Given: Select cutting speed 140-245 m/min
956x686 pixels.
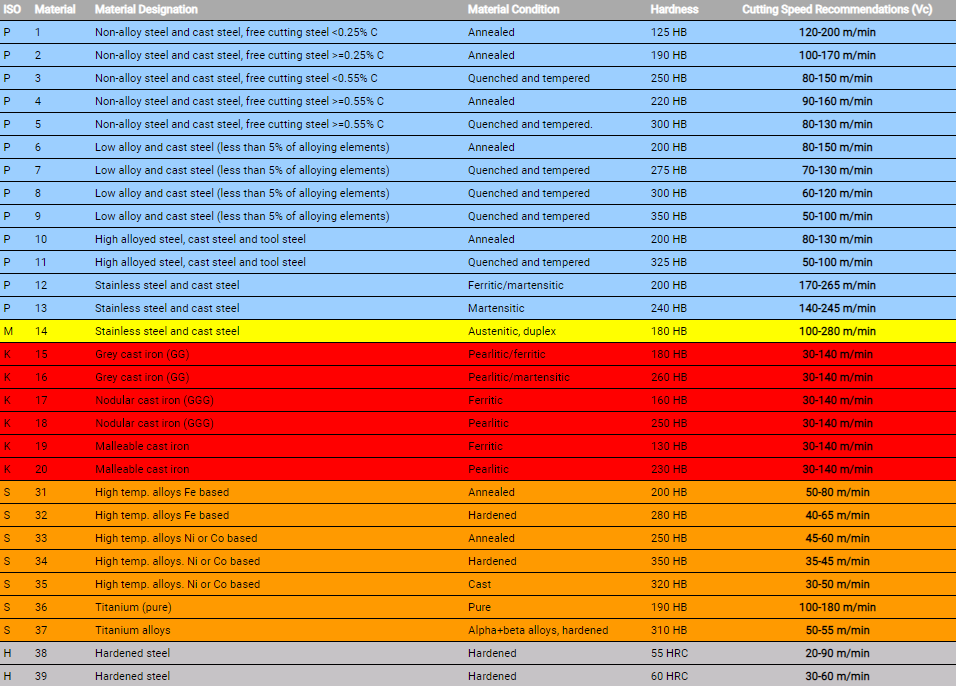Looking at the screenshot, I should (x=837, y=309).
